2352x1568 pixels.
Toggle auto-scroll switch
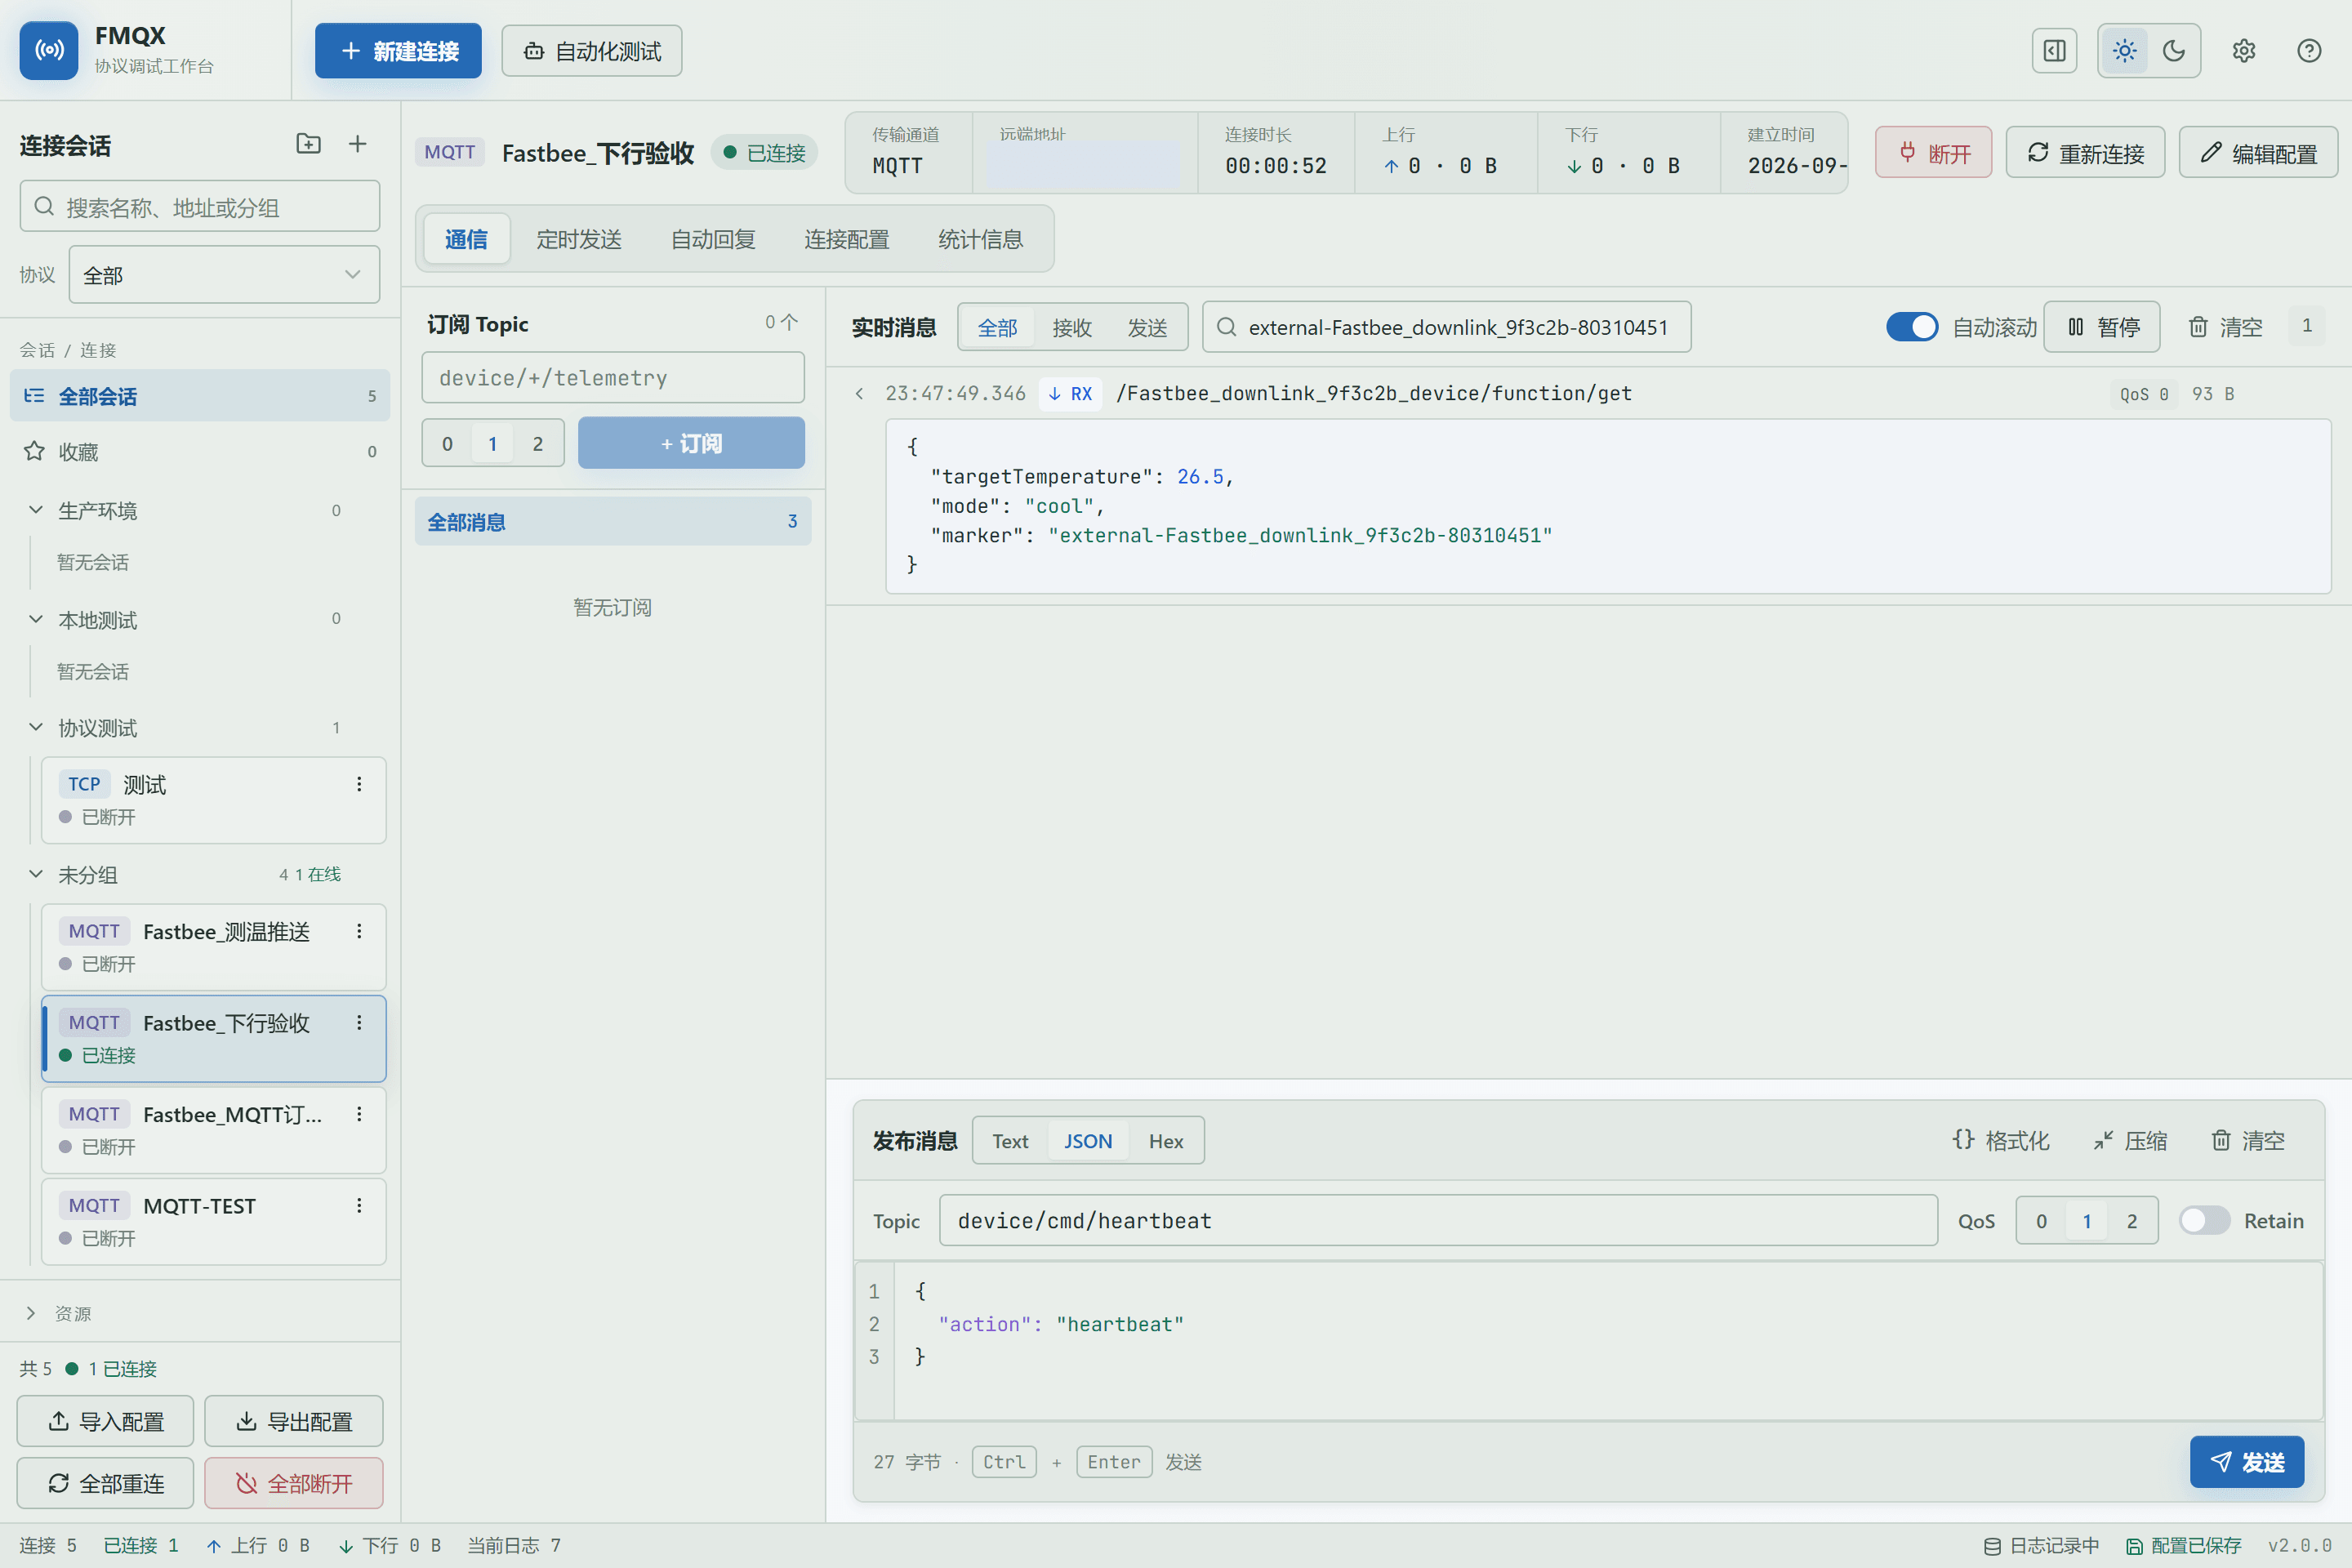[1911, 327]
